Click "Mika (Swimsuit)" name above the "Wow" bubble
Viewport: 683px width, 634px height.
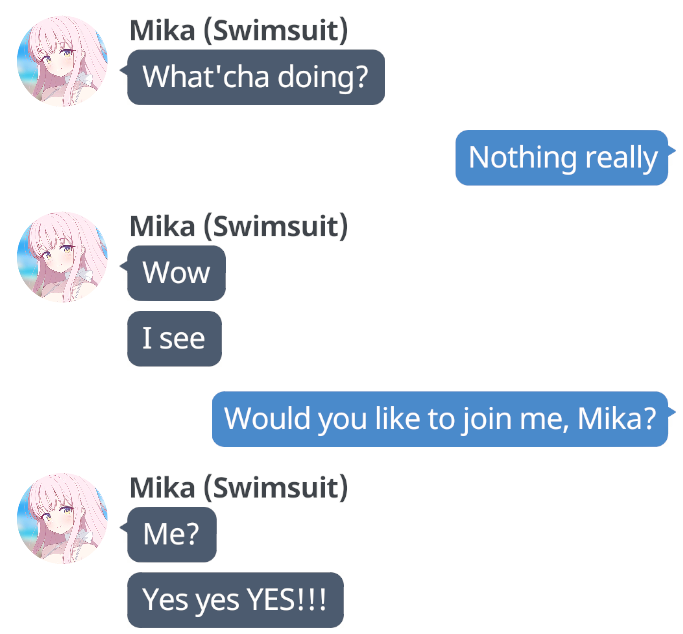tap(239, 227)
